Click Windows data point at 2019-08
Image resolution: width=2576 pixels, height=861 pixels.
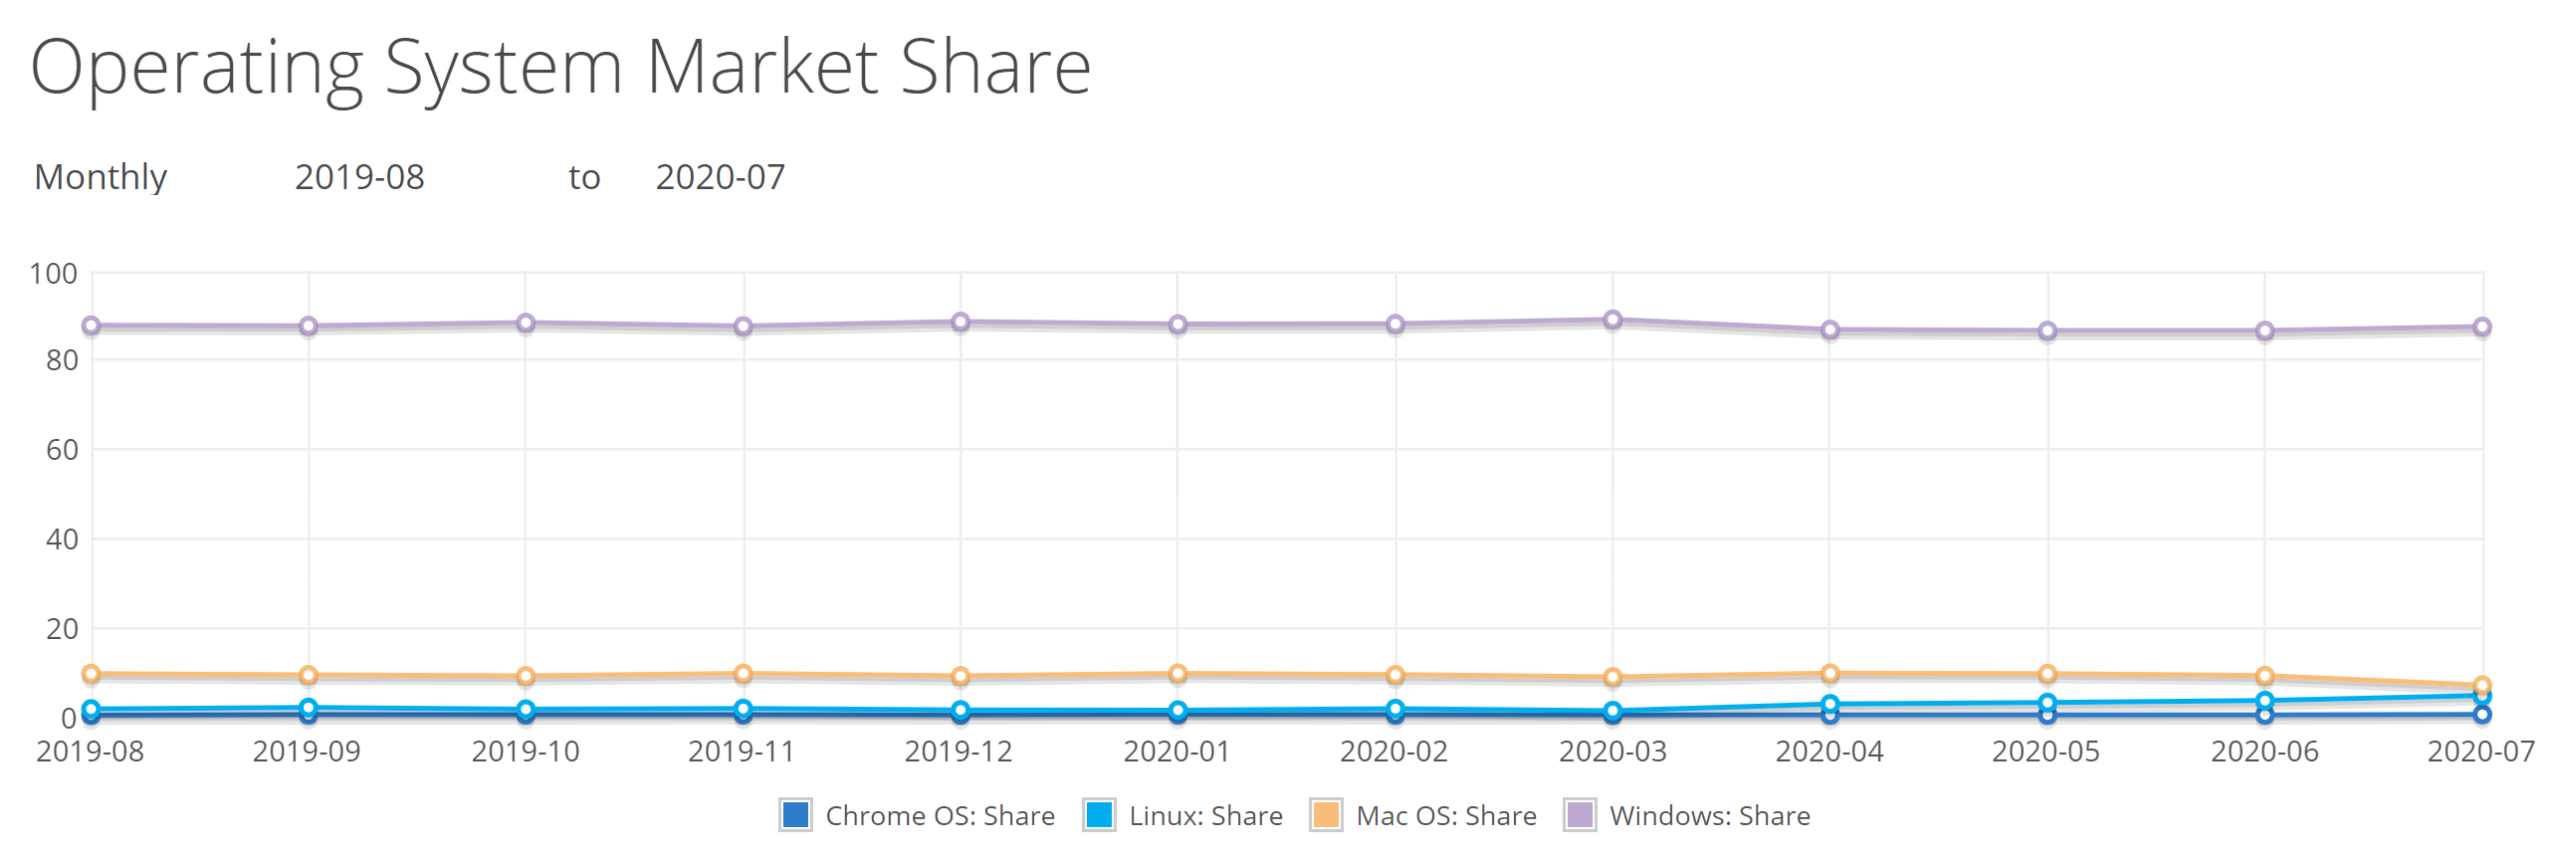91,325
